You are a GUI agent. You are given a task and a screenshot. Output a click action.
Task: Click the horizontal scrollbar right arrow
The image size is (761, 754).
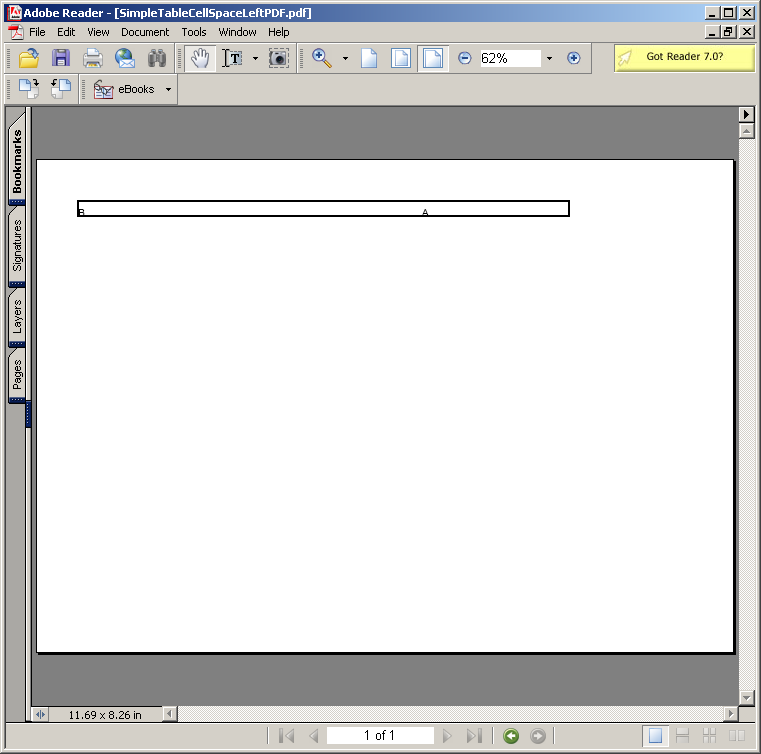[730, 714]
